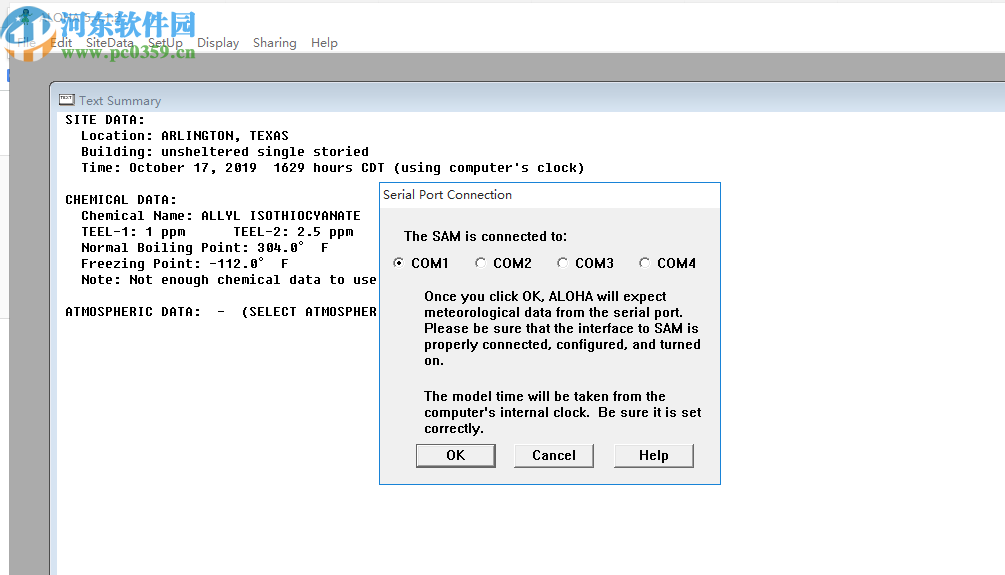This screenshot has height=575, width=1005.
Task: Click the 'ATMOSPHERIC DATA:' heading
Action: click(x=133, y=312)
